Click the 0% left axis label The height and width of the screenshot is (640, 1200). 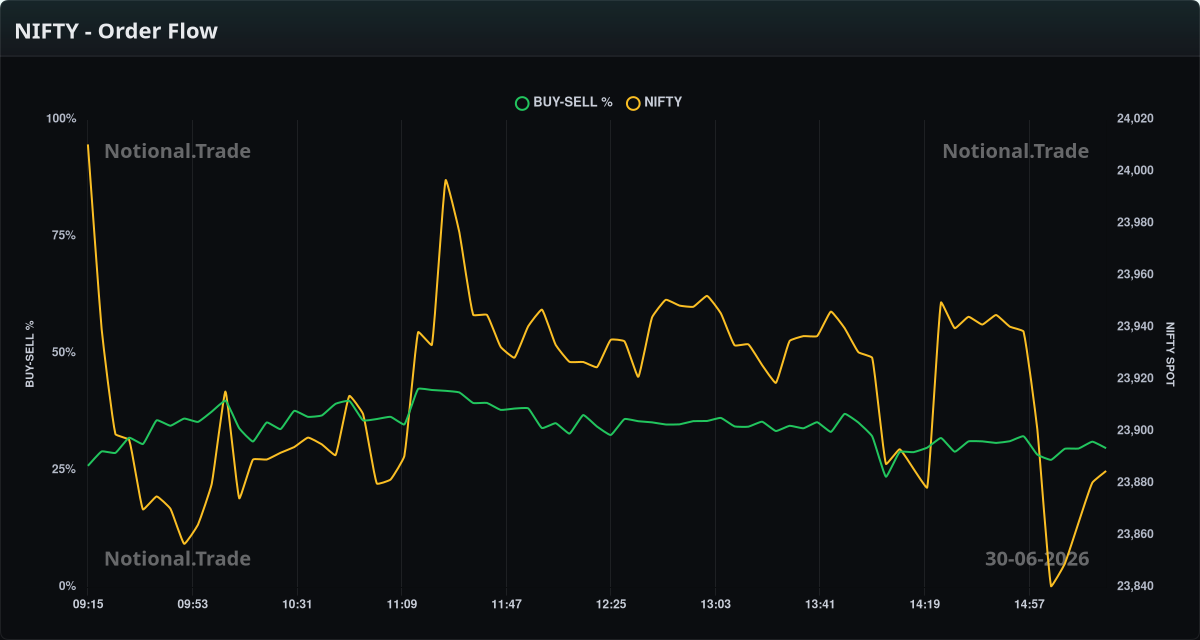click(x=68, y=586)
